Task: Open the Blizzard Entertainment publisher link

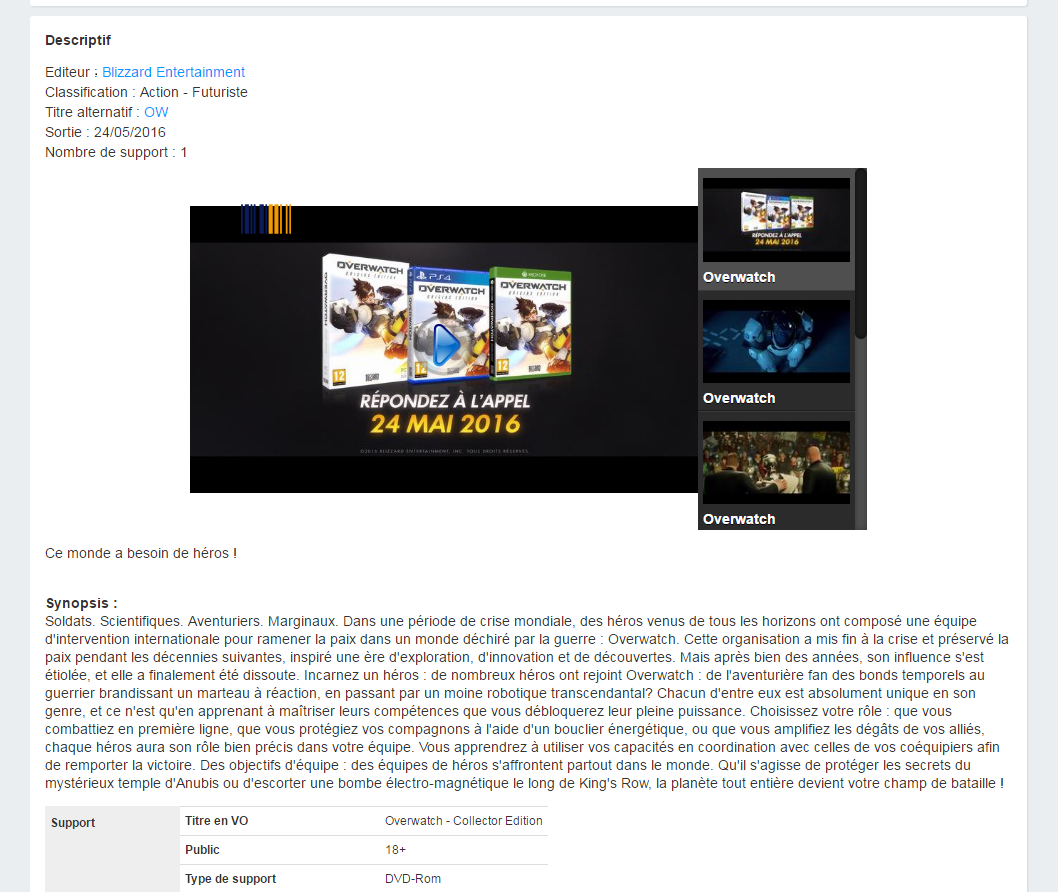Action: click(x=173, y=72)
